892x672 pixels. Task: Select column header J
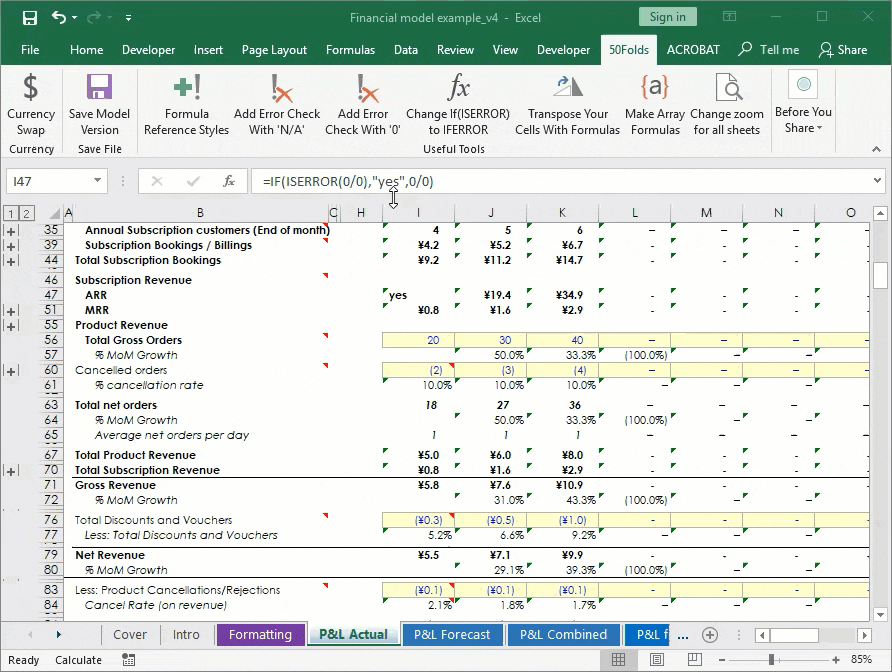coord(490,213)
